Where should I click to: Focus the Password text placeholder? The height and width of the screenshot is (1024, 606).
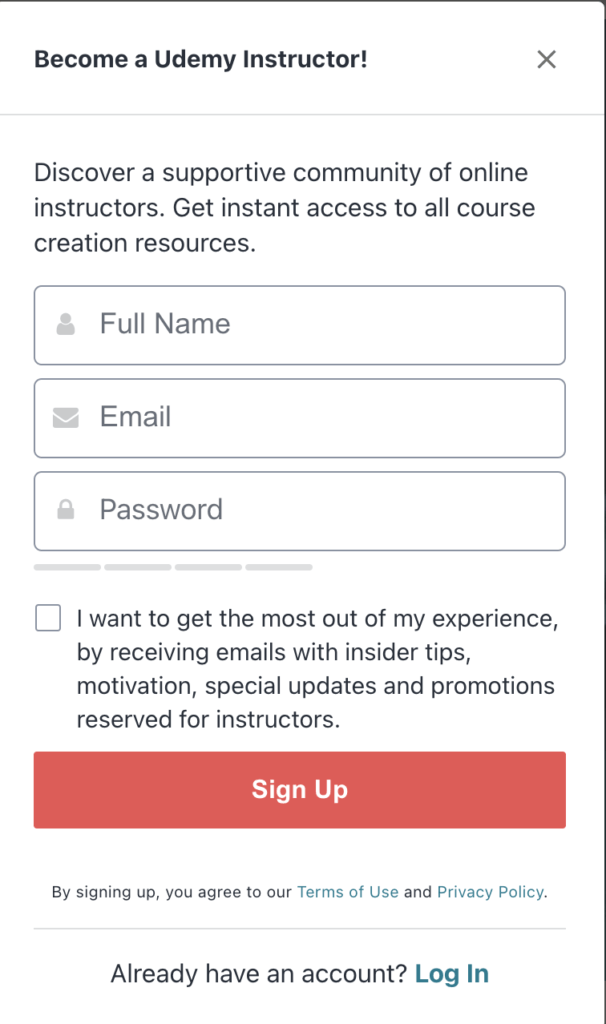click(x=161, y=510)
